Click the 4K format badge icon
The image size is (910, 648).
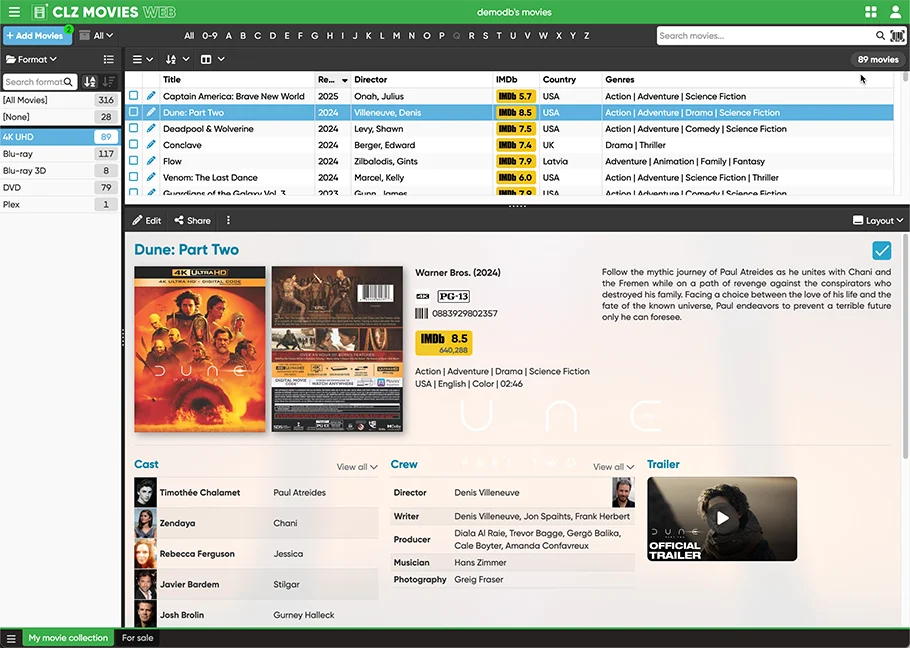422,296
